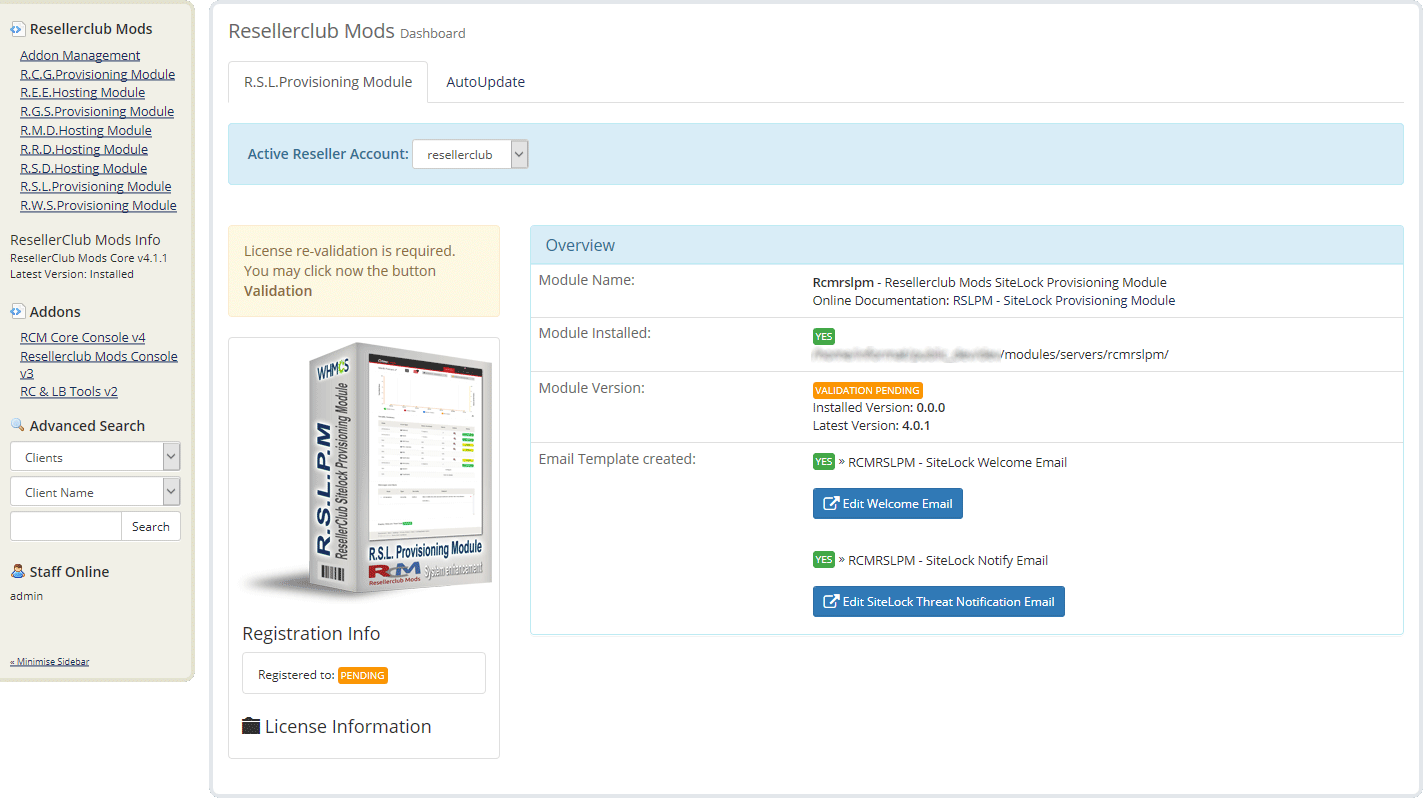Open R.G.S.Provisioning Module link

[x=97, y=111]
